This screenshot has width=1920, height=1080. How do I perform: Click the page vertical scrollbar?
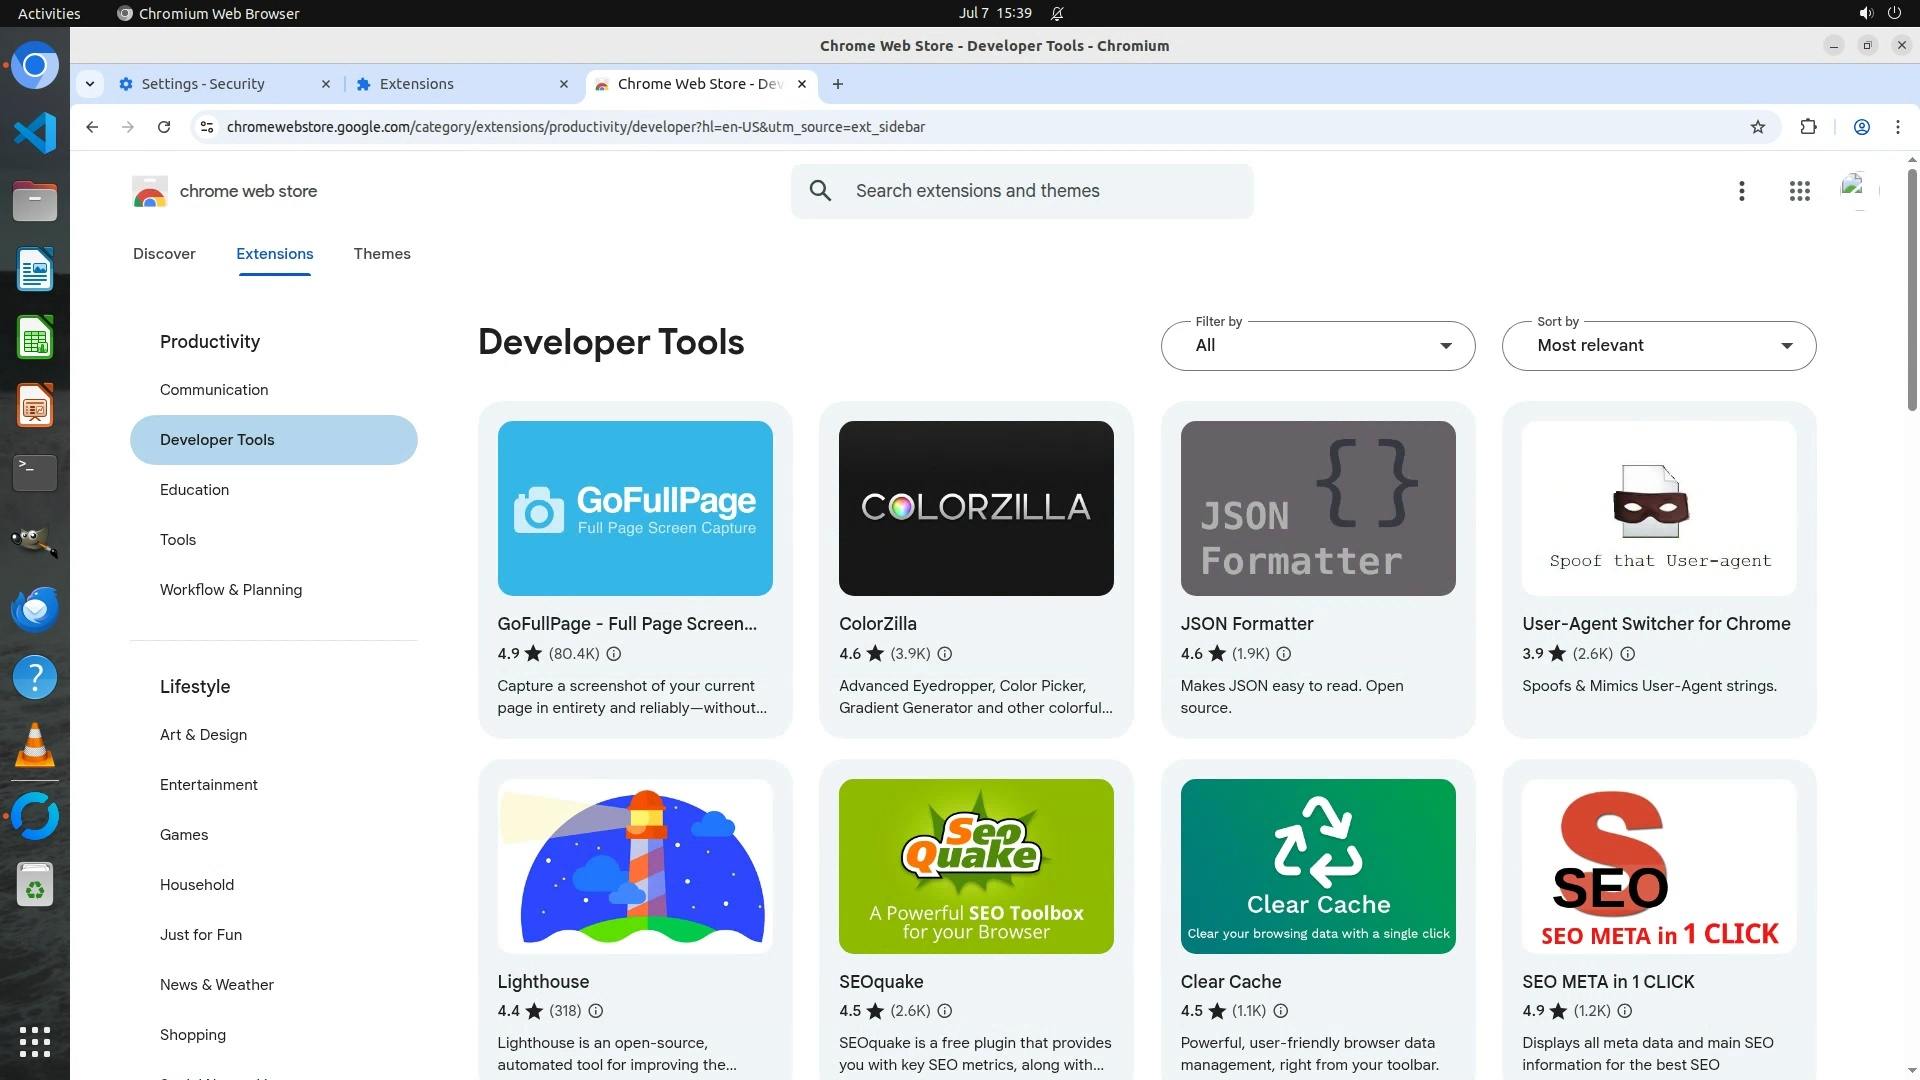(x=1912, y=290)
